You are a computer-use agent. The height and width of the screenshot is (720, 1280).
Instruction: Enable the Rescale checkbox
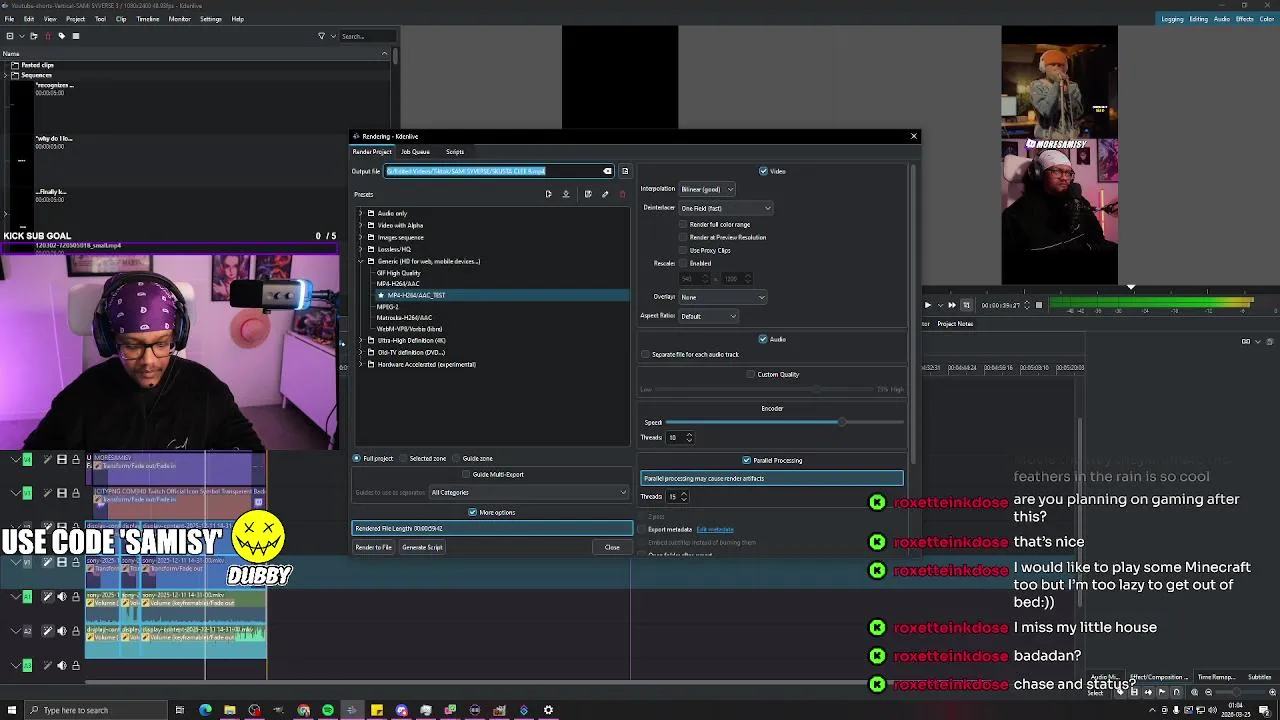(684, 263)
